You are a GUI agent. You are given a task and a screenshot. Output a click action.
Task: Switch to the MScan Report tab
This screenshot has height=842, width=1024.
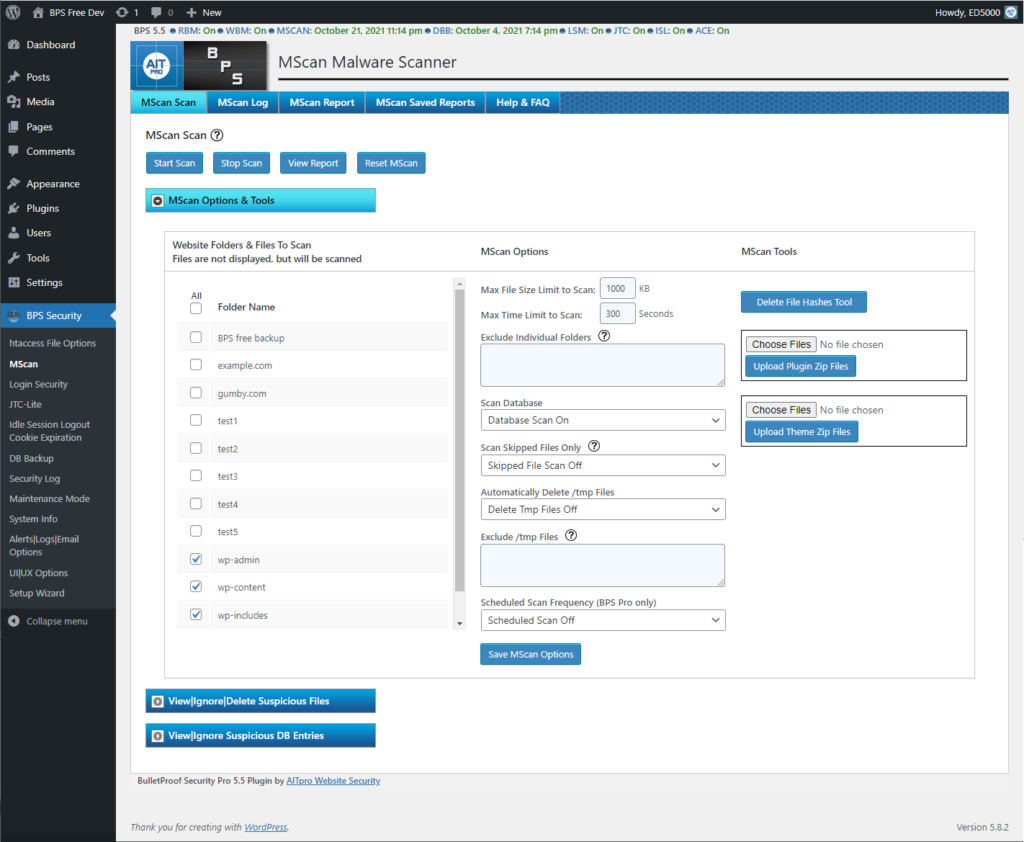coord(322,103)
